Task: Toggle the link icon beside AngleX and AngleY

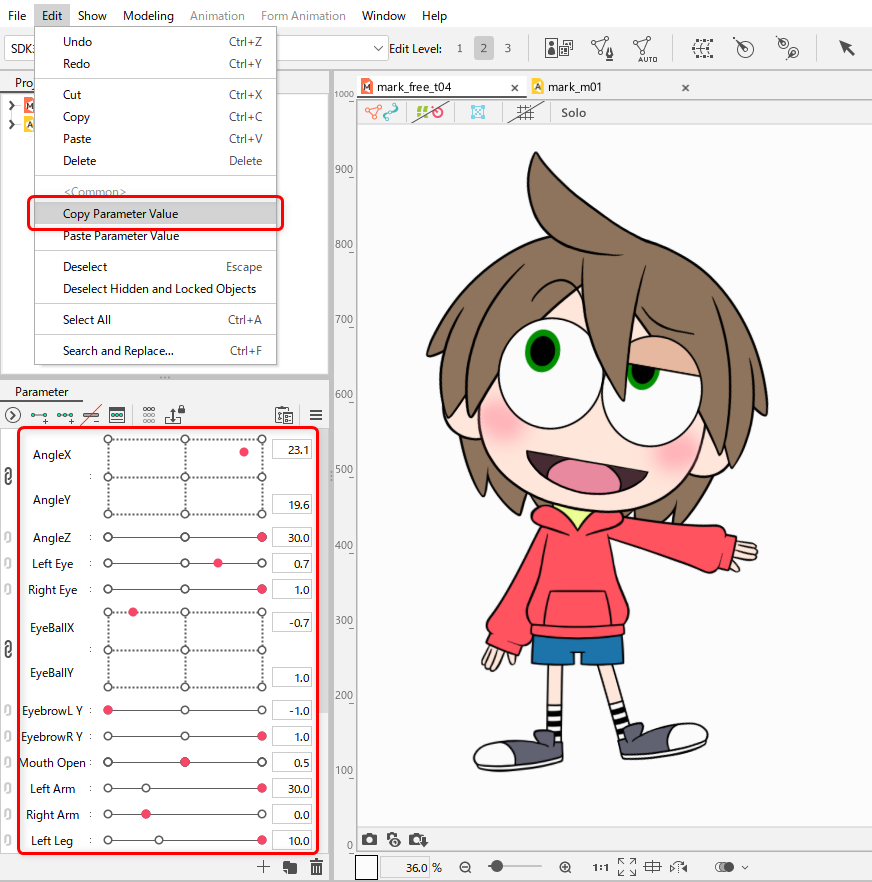Action: point(8,476)
